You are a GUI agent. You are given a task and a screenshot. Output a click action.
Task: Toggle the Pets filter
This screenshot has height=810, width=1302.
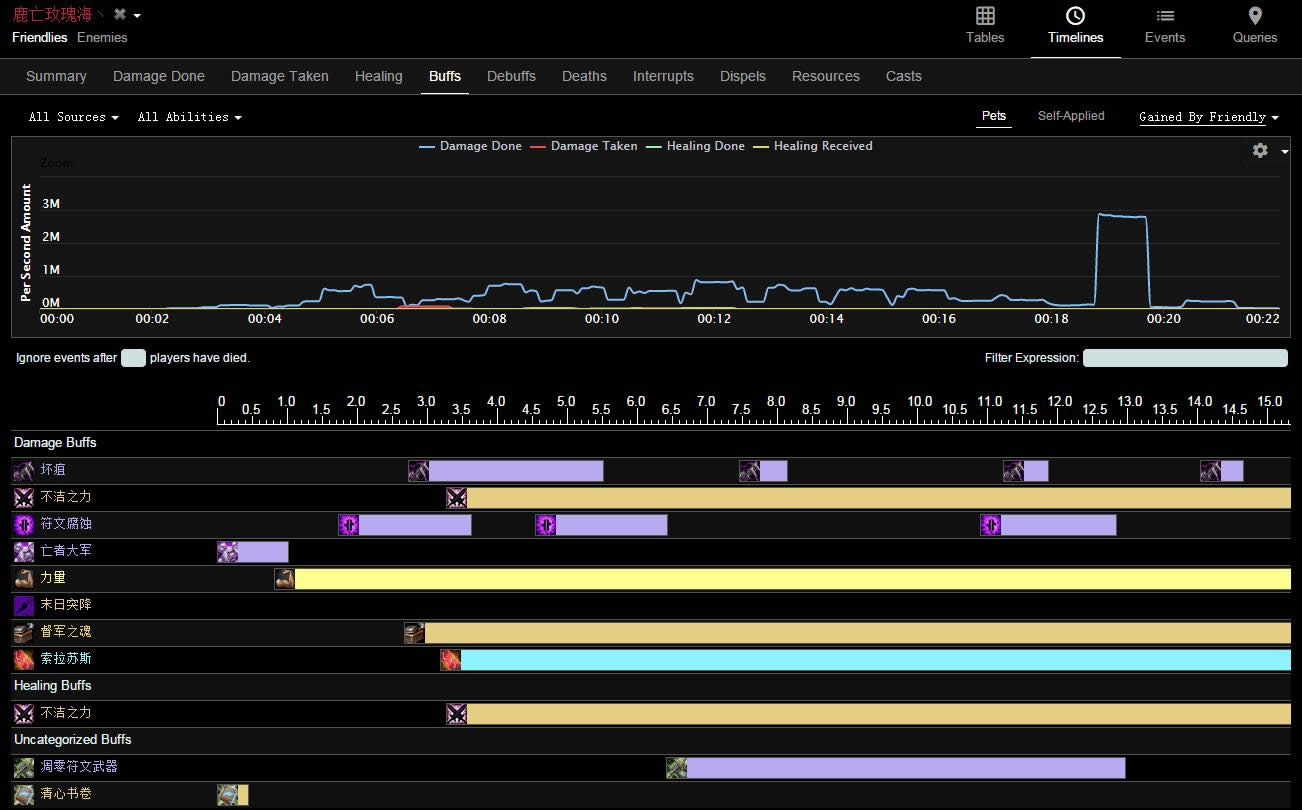993,116
